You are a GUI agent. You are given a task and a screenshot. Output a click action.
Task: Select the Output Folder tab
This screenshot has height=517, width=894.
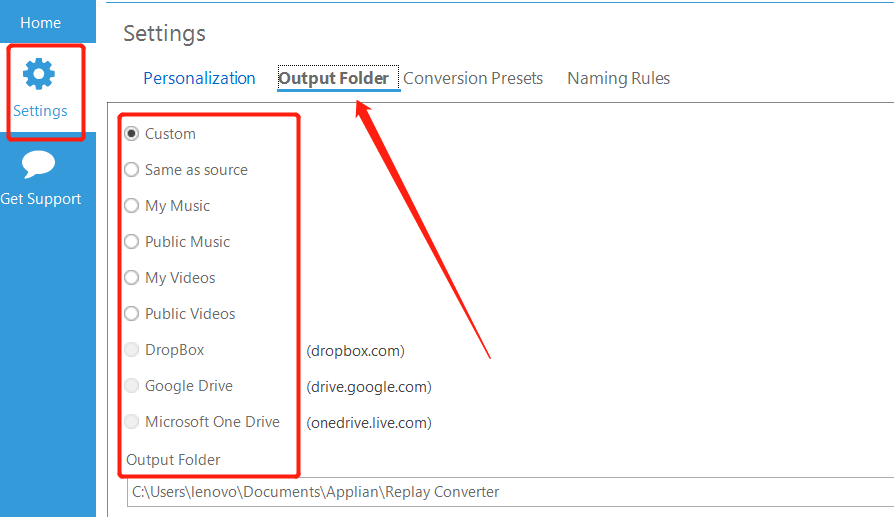334,78
